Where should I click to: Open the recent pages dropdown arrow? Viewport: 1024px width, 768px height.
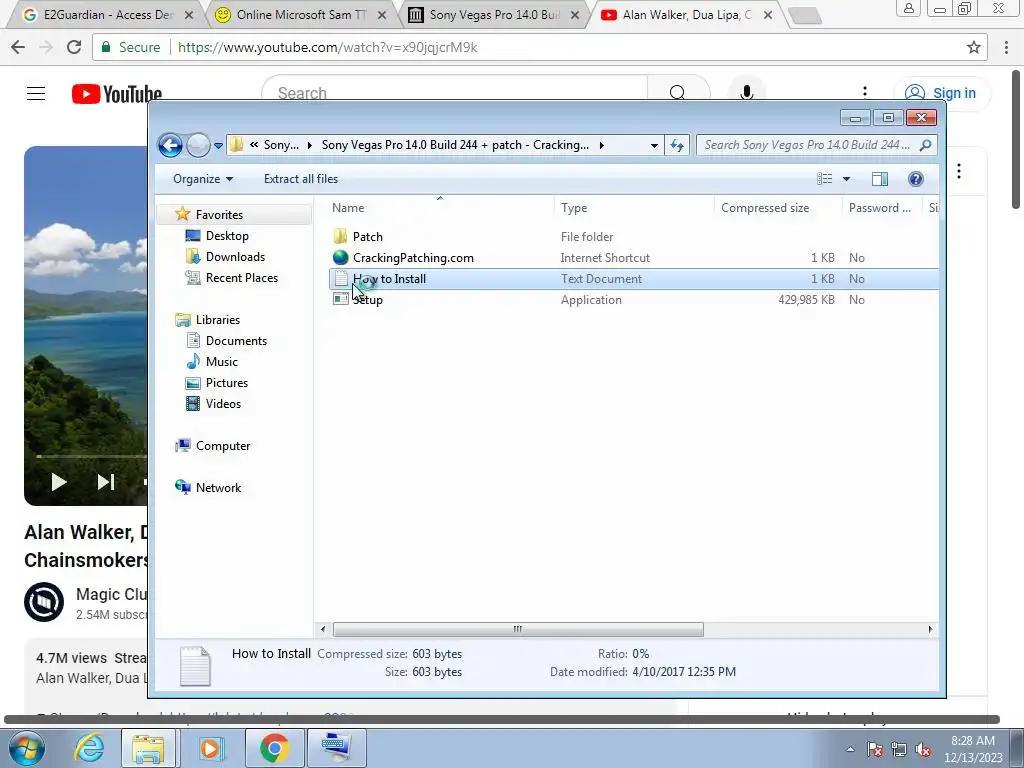pyautogui.click(x=218, y=146)
